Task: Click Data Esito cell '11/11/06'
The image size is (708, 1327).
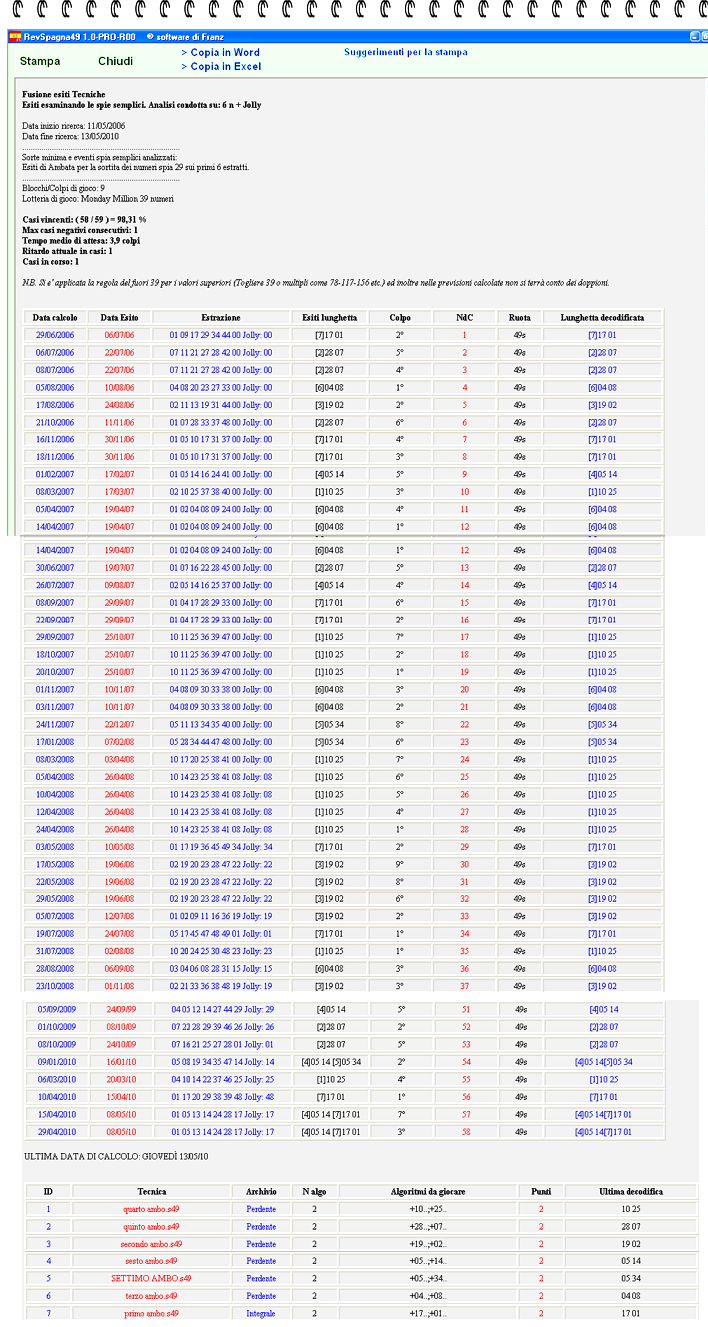Action: click(x=120, y=422)
